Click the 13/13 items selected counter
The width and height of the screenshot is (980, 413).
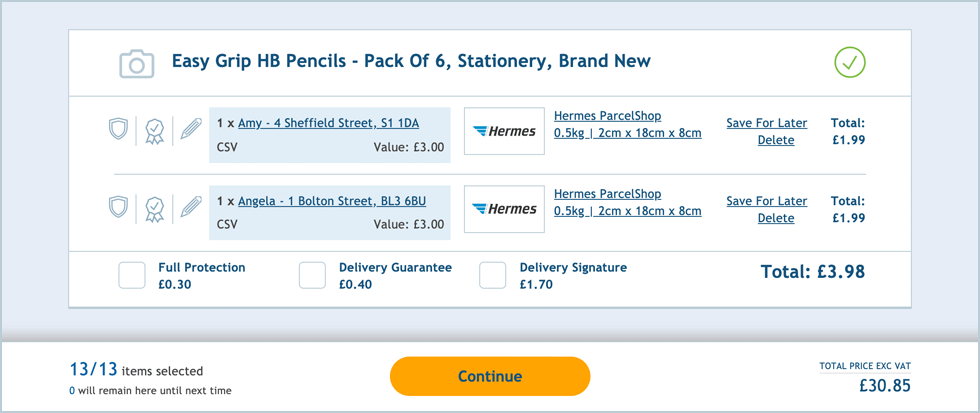136,370
